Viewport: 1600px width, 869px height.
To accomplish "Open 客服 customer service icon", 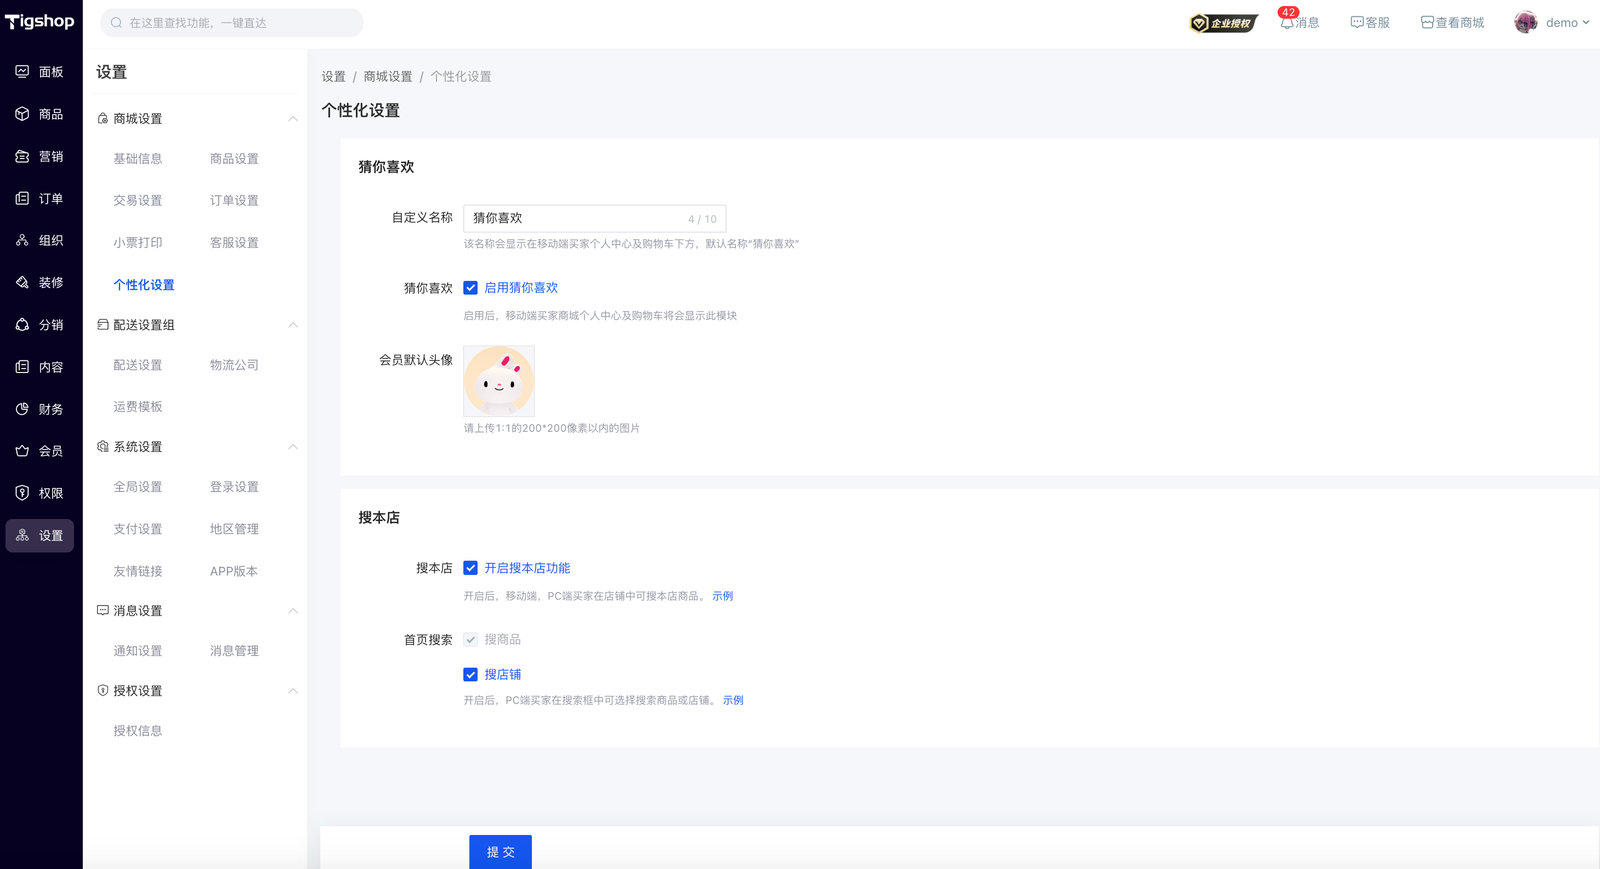I will (1357, 23).
